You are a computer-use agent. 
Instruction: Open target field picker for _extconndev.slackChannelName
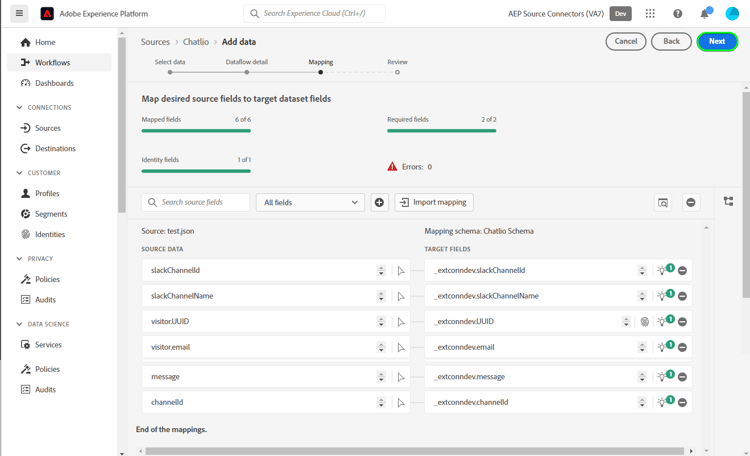tap(642, 296)
